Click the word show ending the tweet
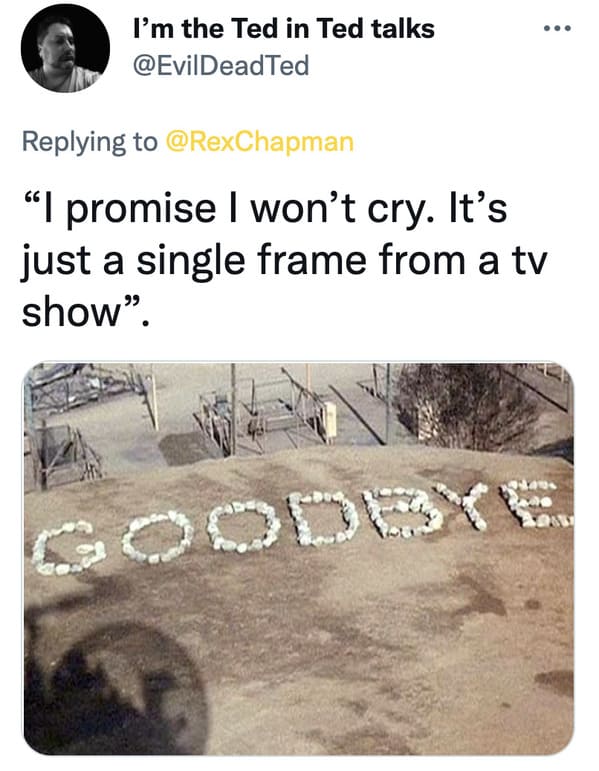 coord(72,312)
